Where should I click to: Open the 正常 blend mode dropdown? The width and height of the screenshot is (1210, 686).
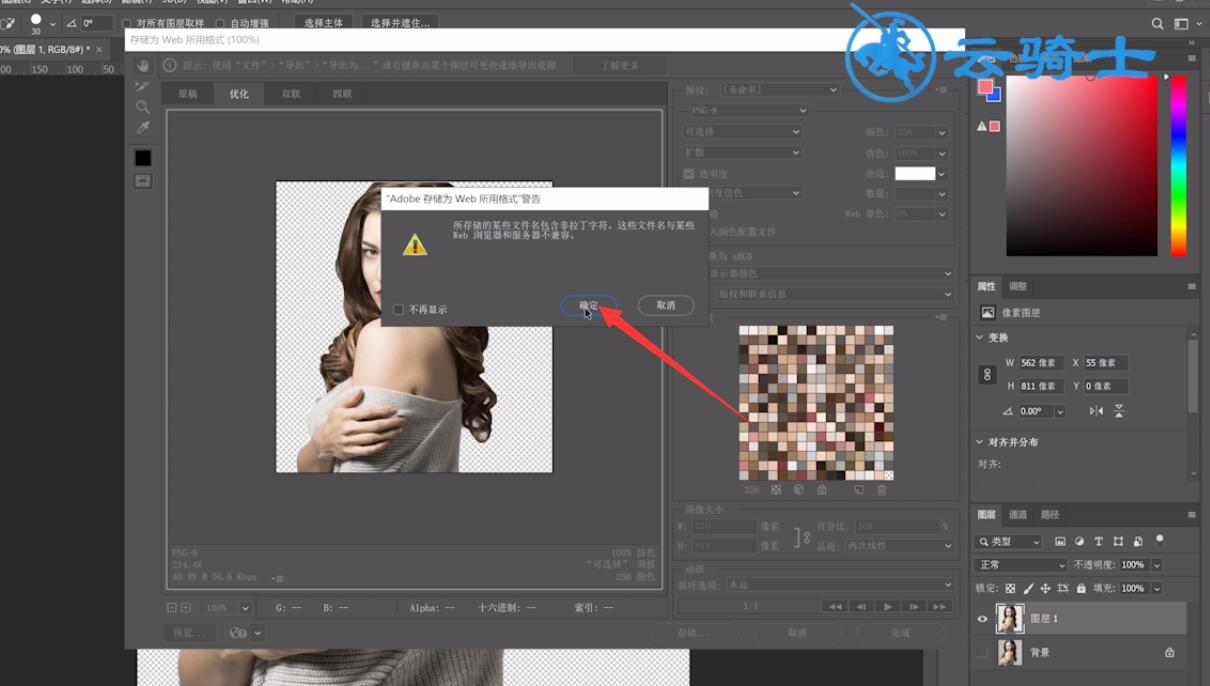point(1021,565)
